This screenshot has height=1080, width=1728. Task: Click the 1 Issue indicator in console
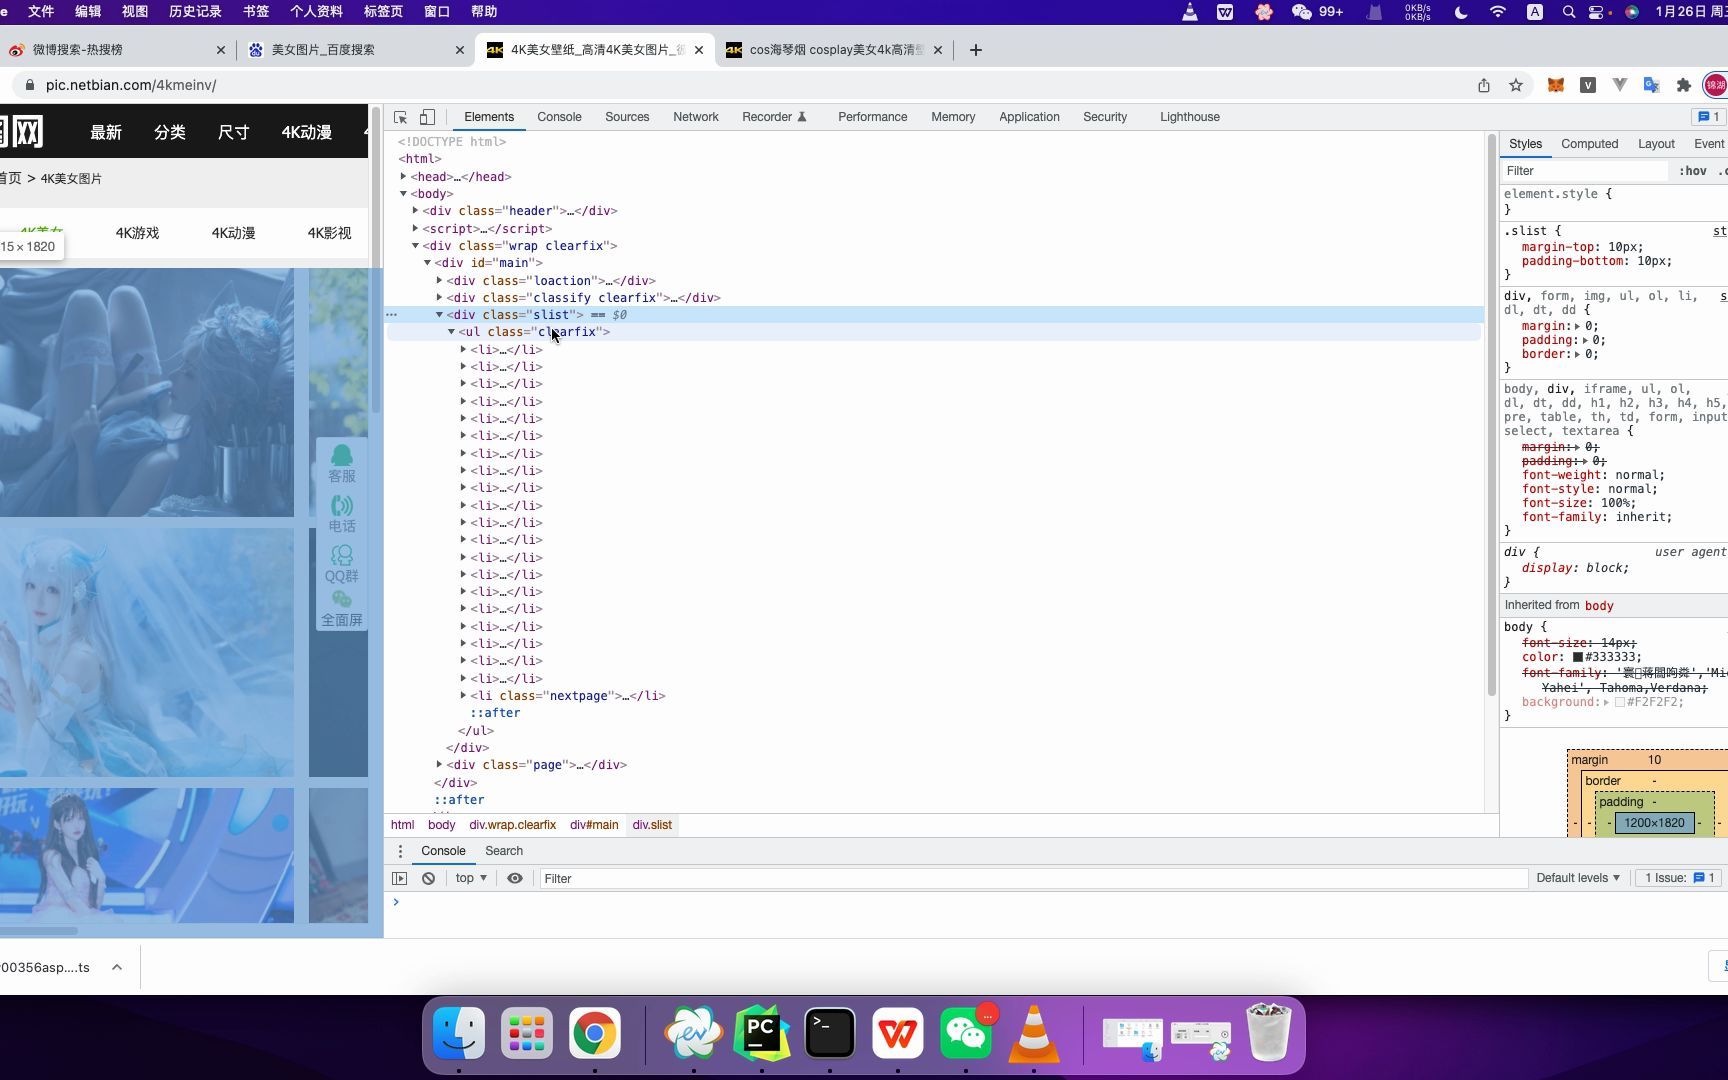click(1679, 878)
